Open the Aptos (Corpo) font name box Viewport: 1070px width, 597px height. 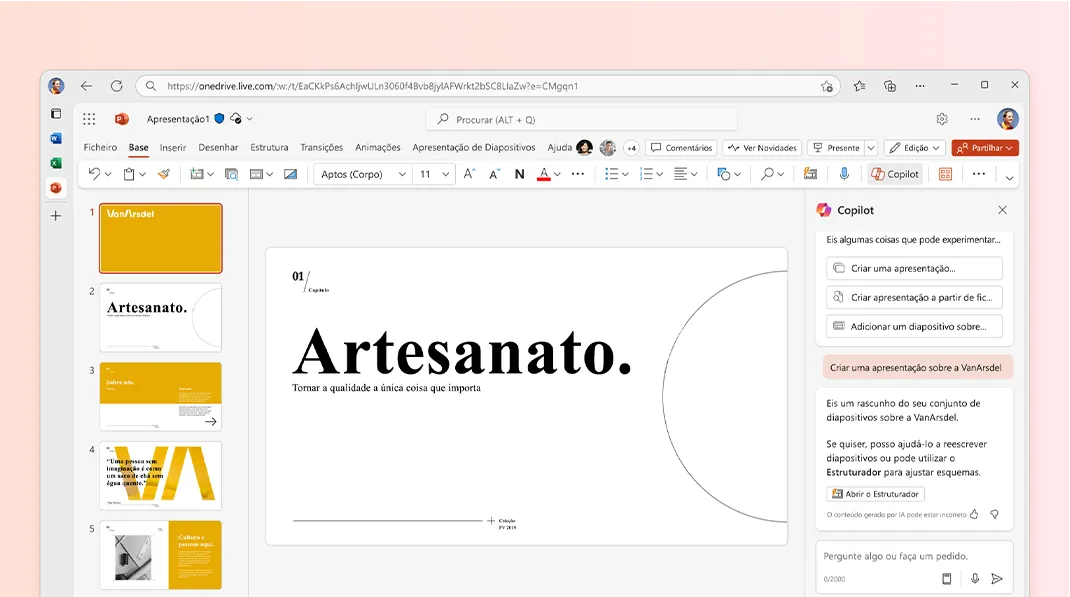click(x=362, y=174)
